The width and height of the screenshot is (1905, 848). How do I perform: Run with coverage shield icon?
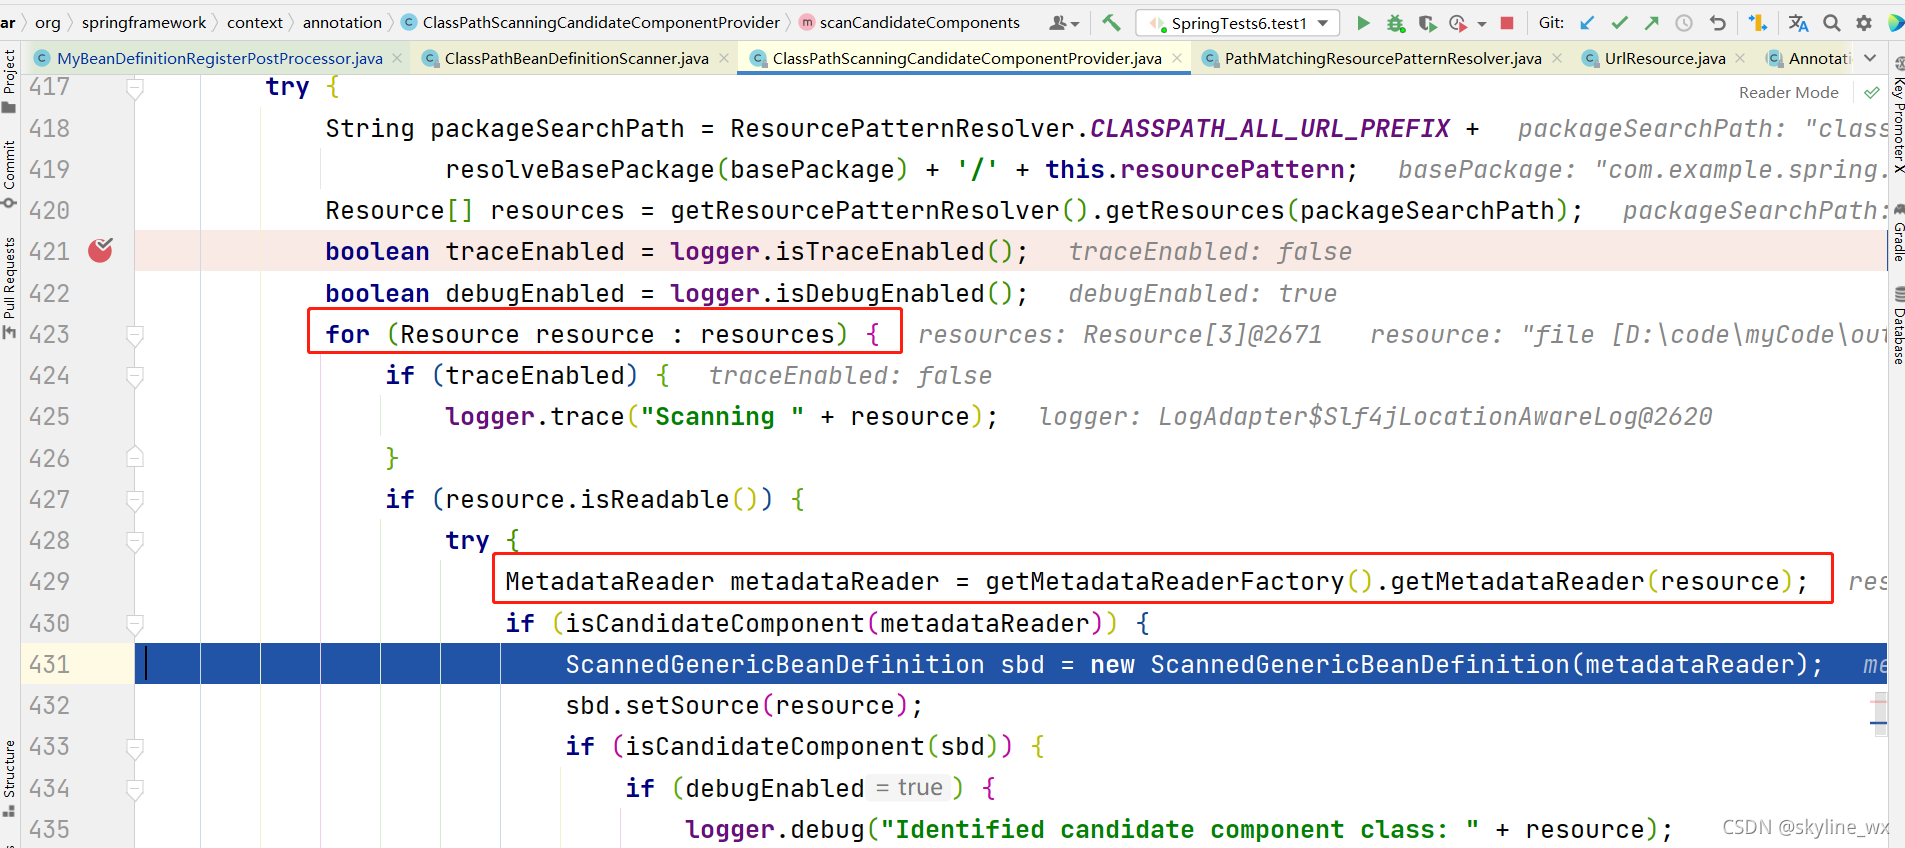point(1427,22)
